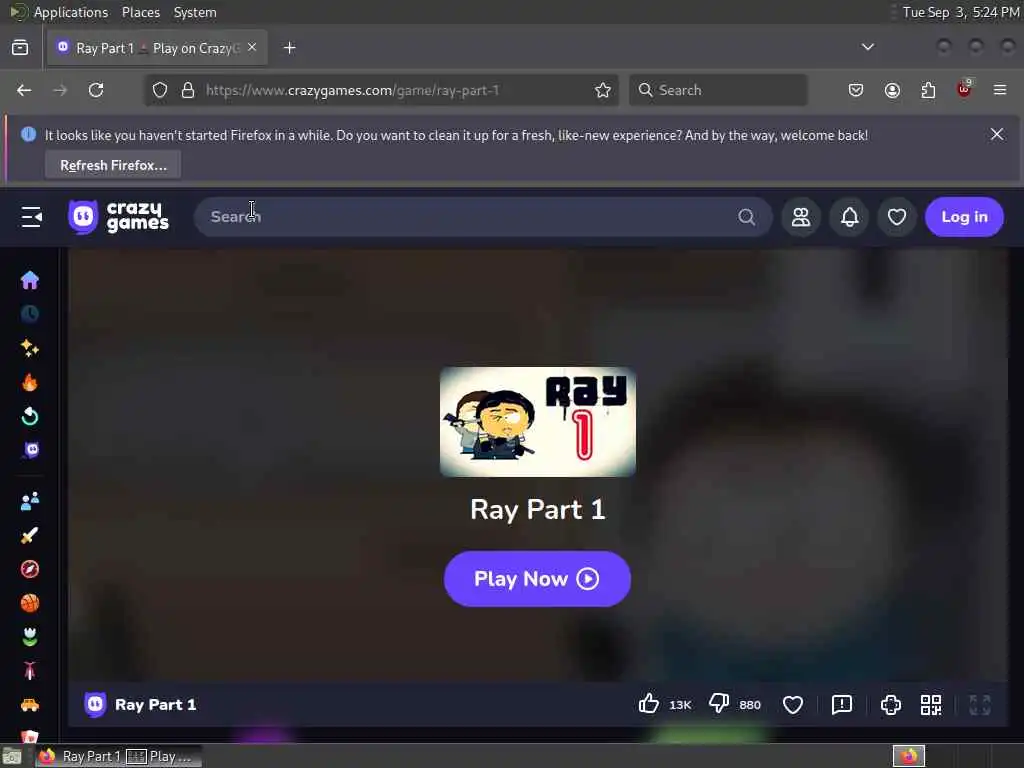This screenshot has width=1024, height=768.
Task: Click the Firefox Search box
Action: [x=718, y=90]
